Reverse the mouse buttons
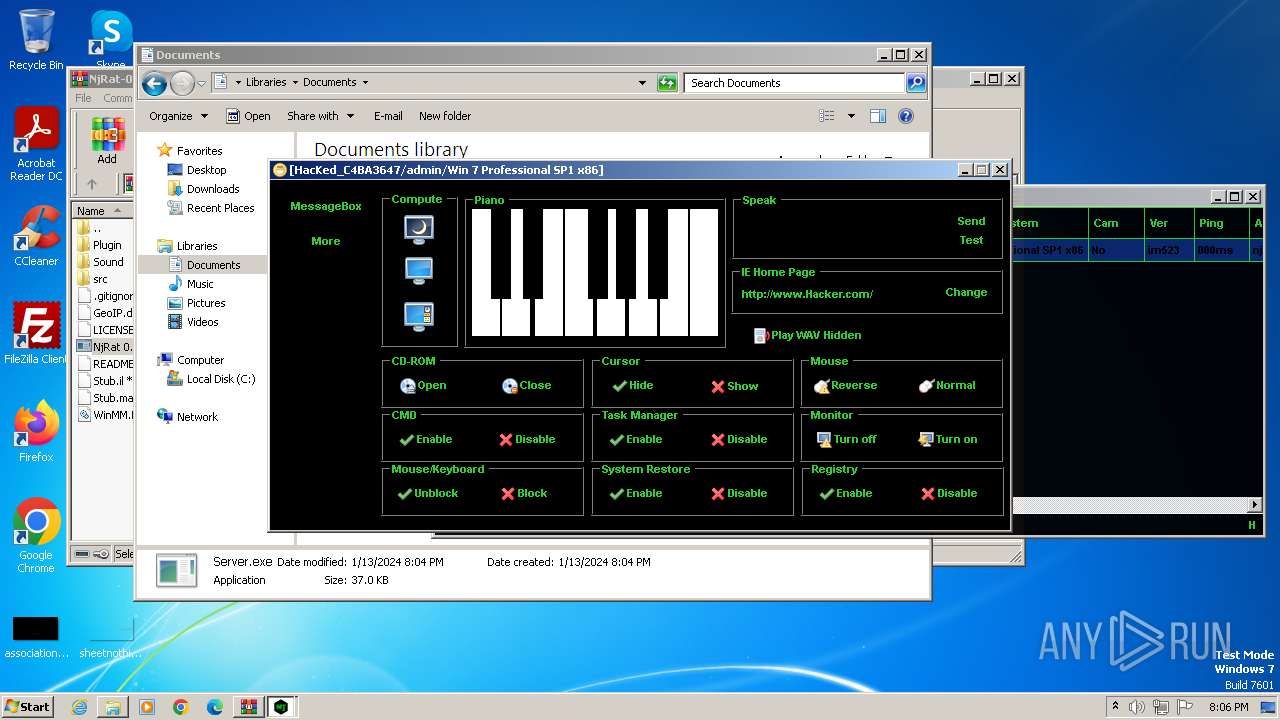The height and width of the screenshot is (720, 1280). pos(845,385)
